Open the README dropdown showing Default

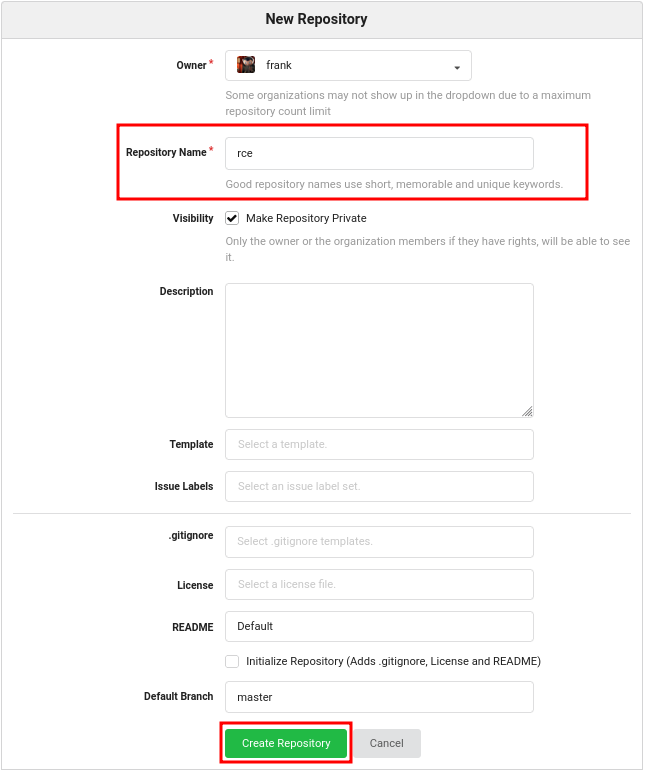tap(379, 627)
